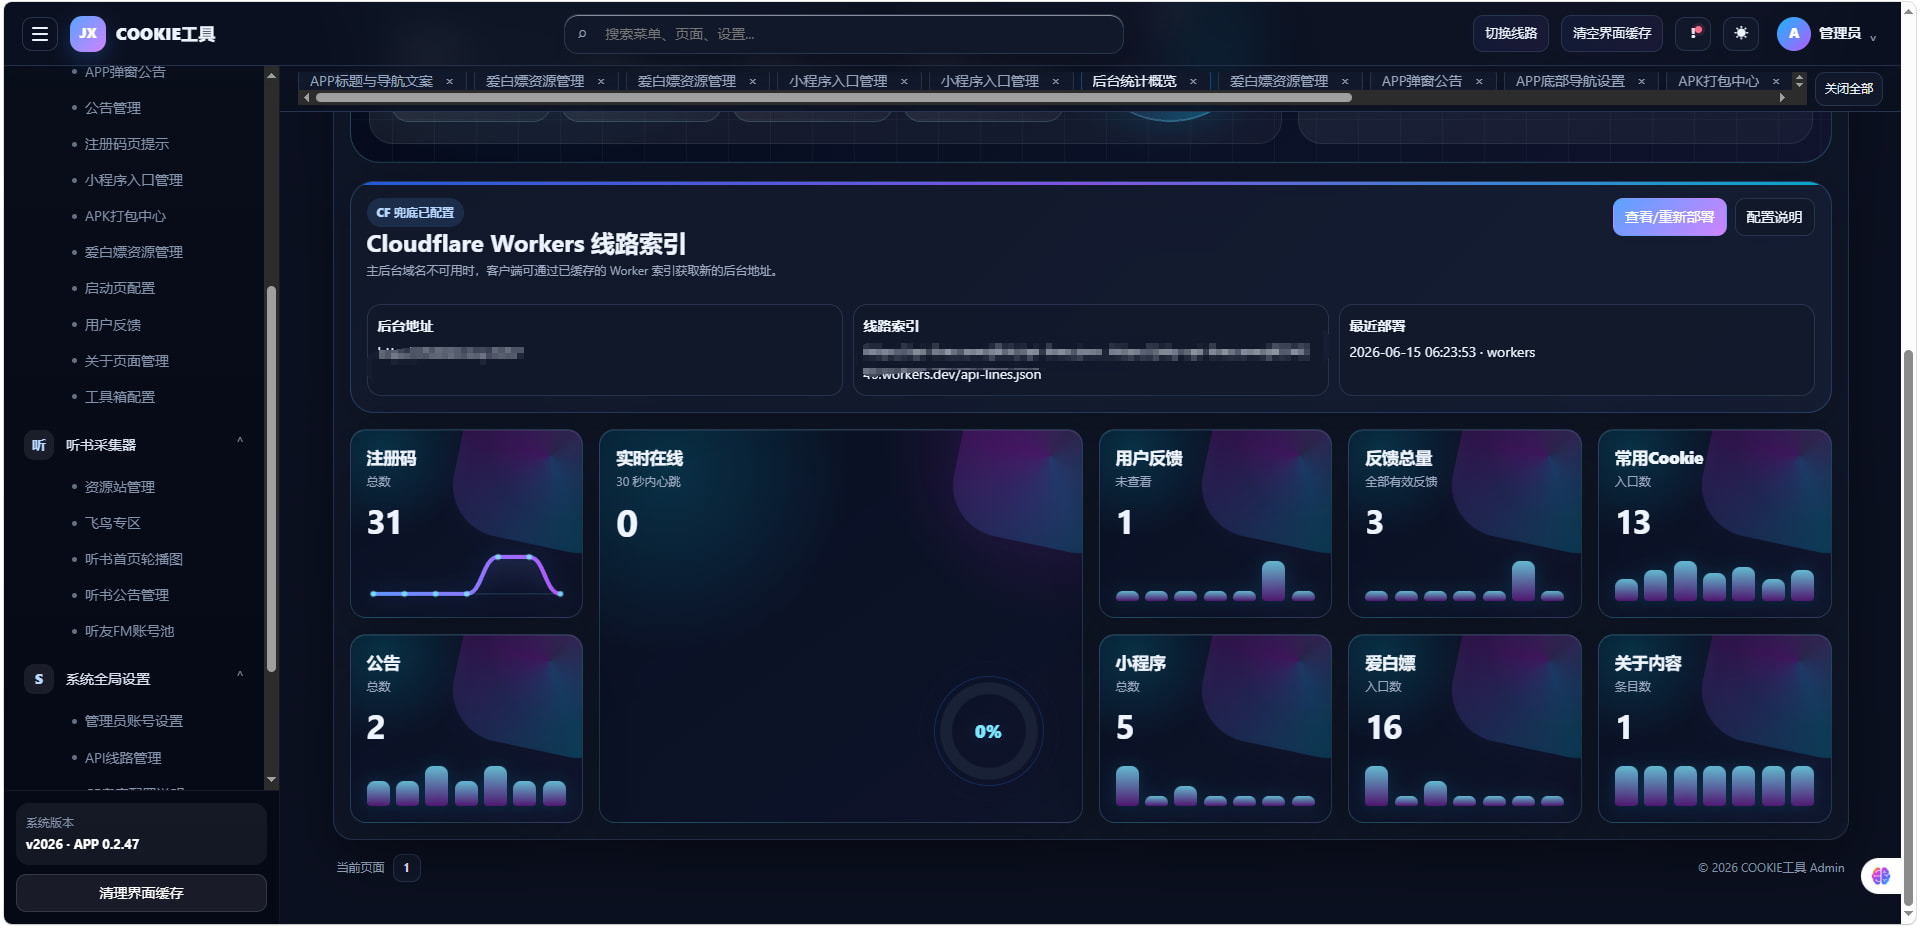Viewport: 1920px width, 928px height.
Task: Open 关于页面管理 in the sidebar
Action: point(127,361)
